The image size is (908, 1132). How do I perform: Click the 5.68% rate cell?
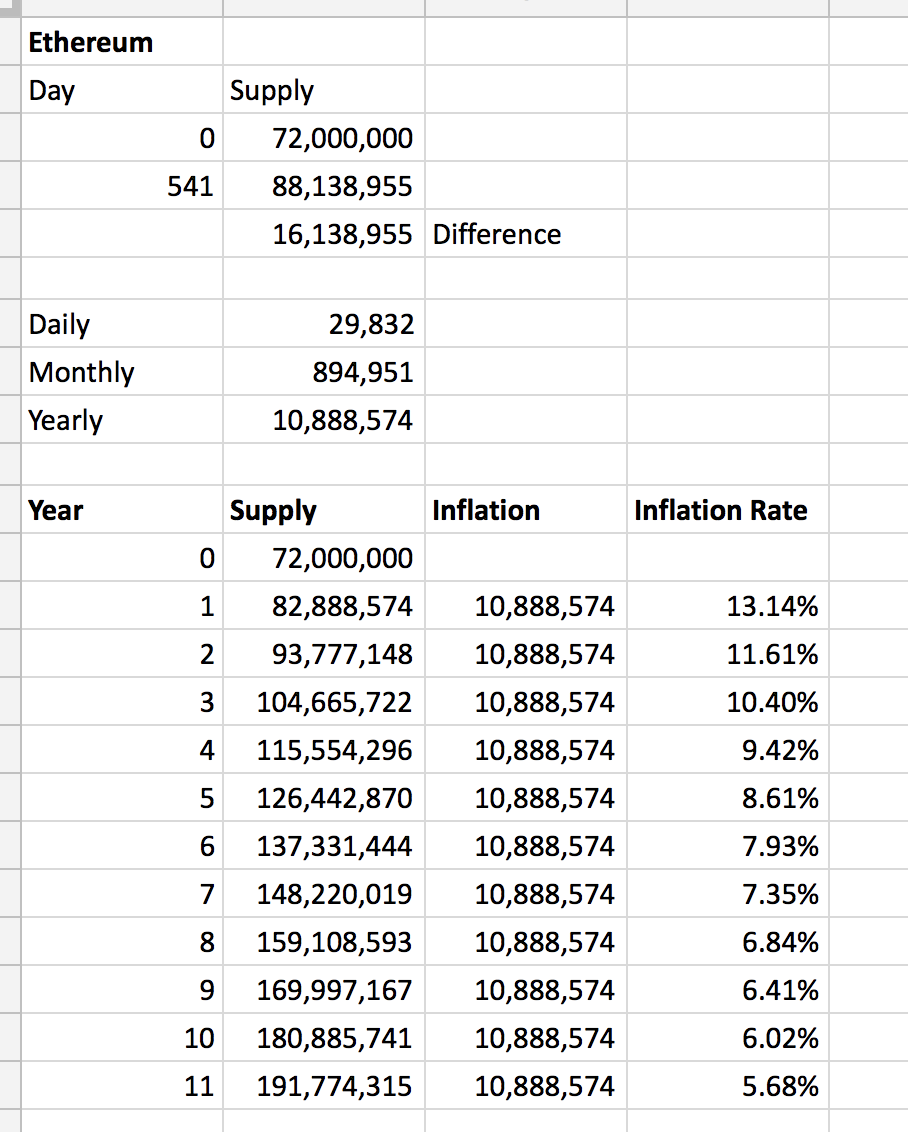coord(728,1085)
